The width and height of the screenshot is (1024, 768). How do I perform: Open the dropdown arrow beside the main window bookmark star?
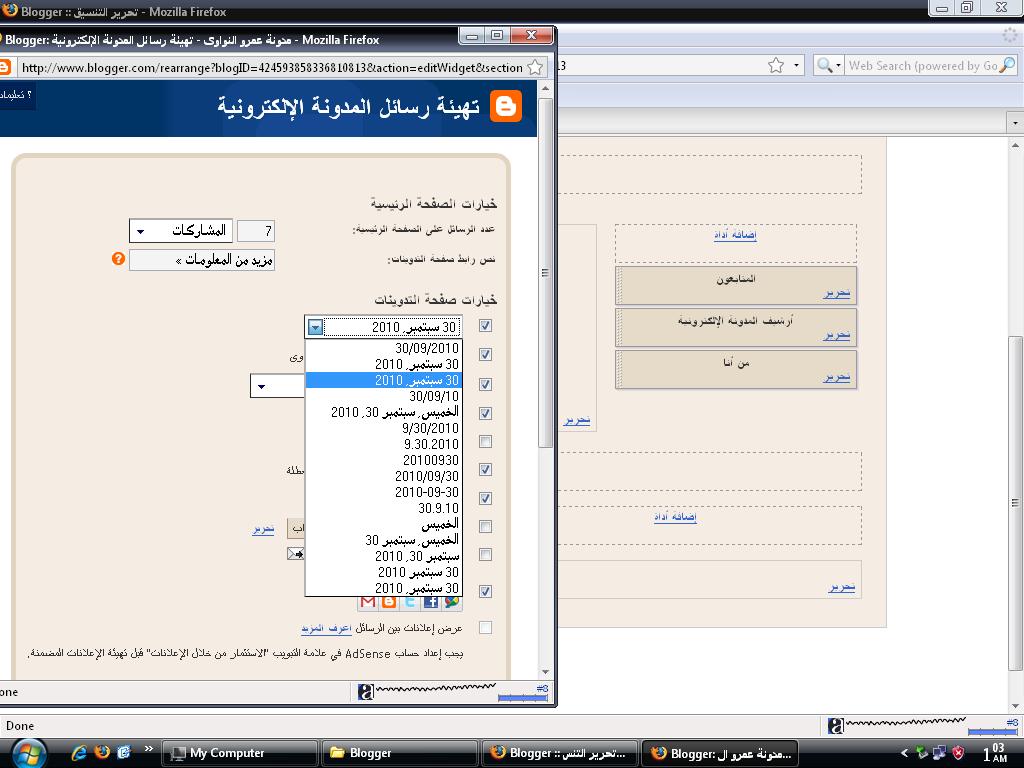click(796, 65)
